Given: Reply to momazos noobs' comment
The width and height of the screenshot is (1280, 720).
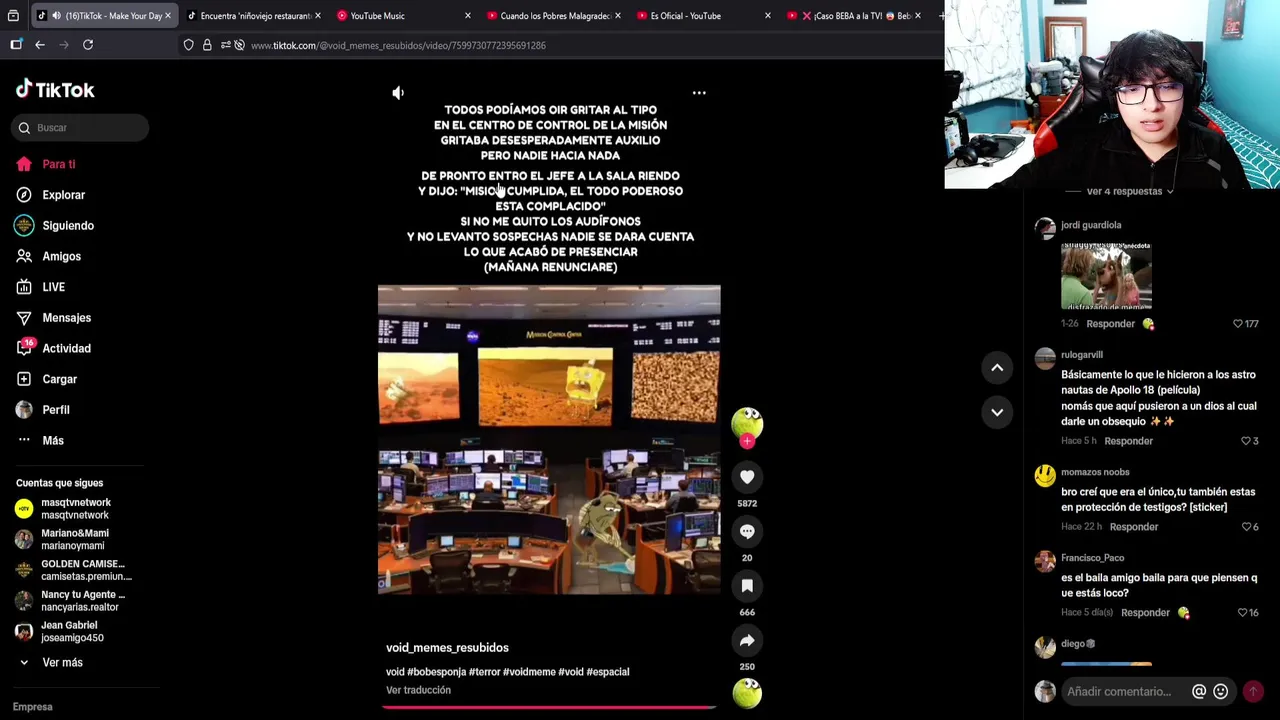Looking at the screenshot, I should coord(1134,527).
